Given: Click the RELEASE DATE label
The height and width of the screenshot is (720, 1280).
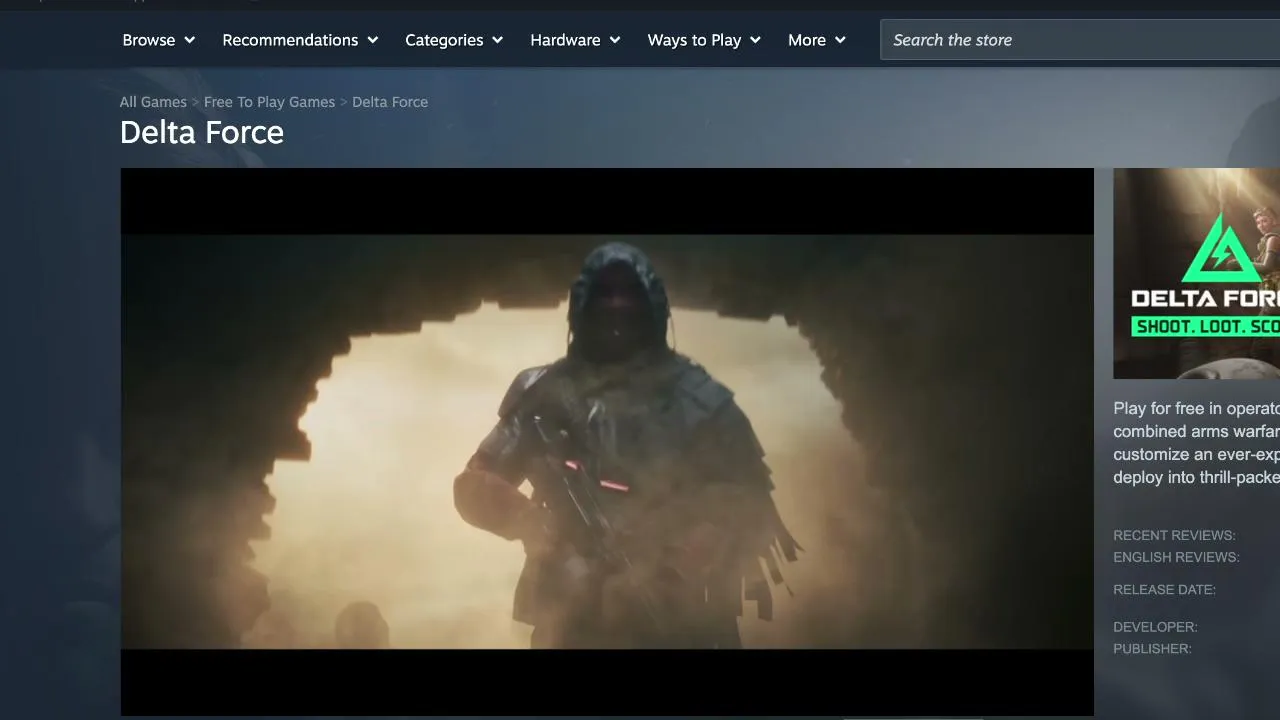Looking at the screenshot, I should coord(1164,589).
